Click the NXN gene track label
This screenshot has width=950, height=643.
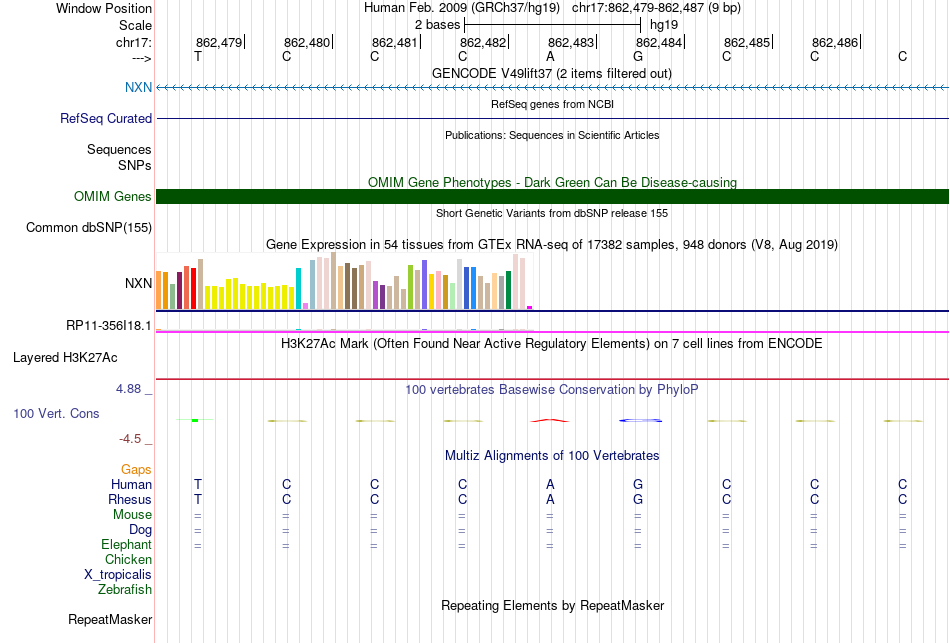(x=138, y=87)
